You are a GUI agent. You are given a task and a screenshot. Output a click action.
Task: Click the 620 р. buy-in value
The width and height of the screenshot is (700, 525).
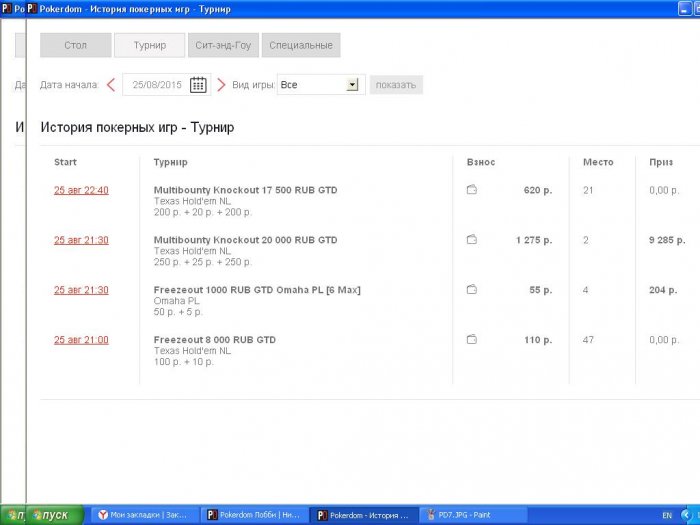(538, 190)
